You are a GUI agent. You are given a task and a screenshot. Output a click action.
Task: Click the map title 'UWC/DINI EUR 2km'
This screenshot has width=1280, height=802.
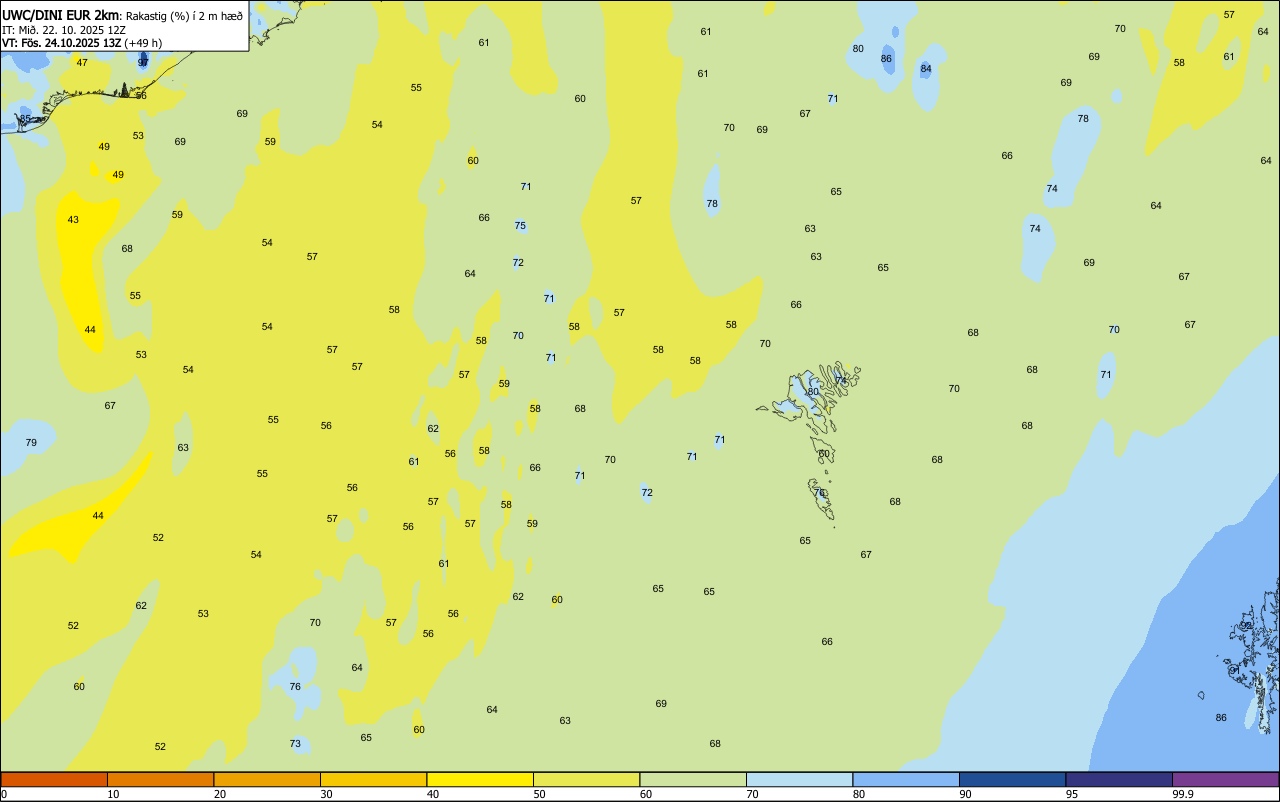tap(61, 15)
